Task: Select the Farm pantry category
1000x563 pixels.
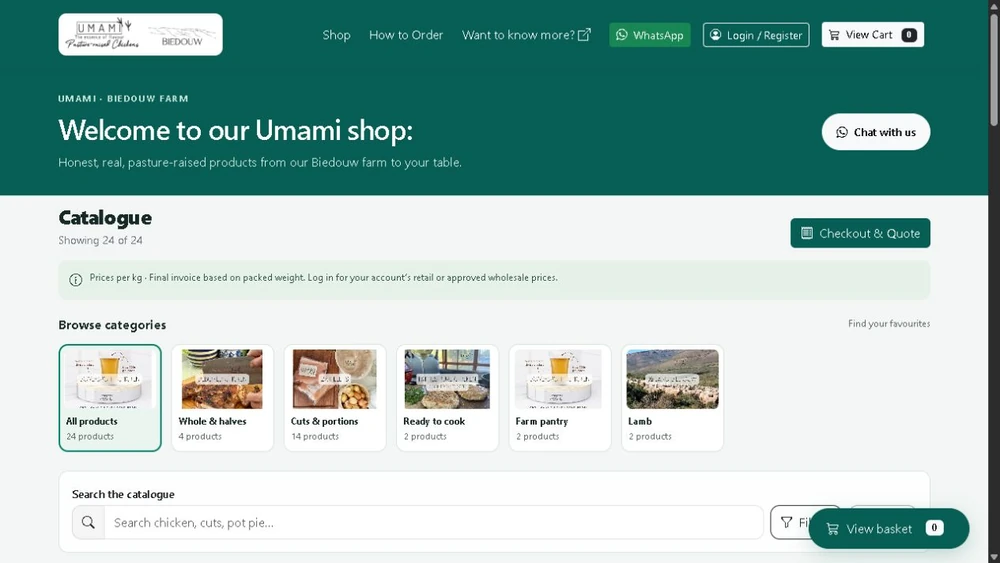Action: (560, 398)
